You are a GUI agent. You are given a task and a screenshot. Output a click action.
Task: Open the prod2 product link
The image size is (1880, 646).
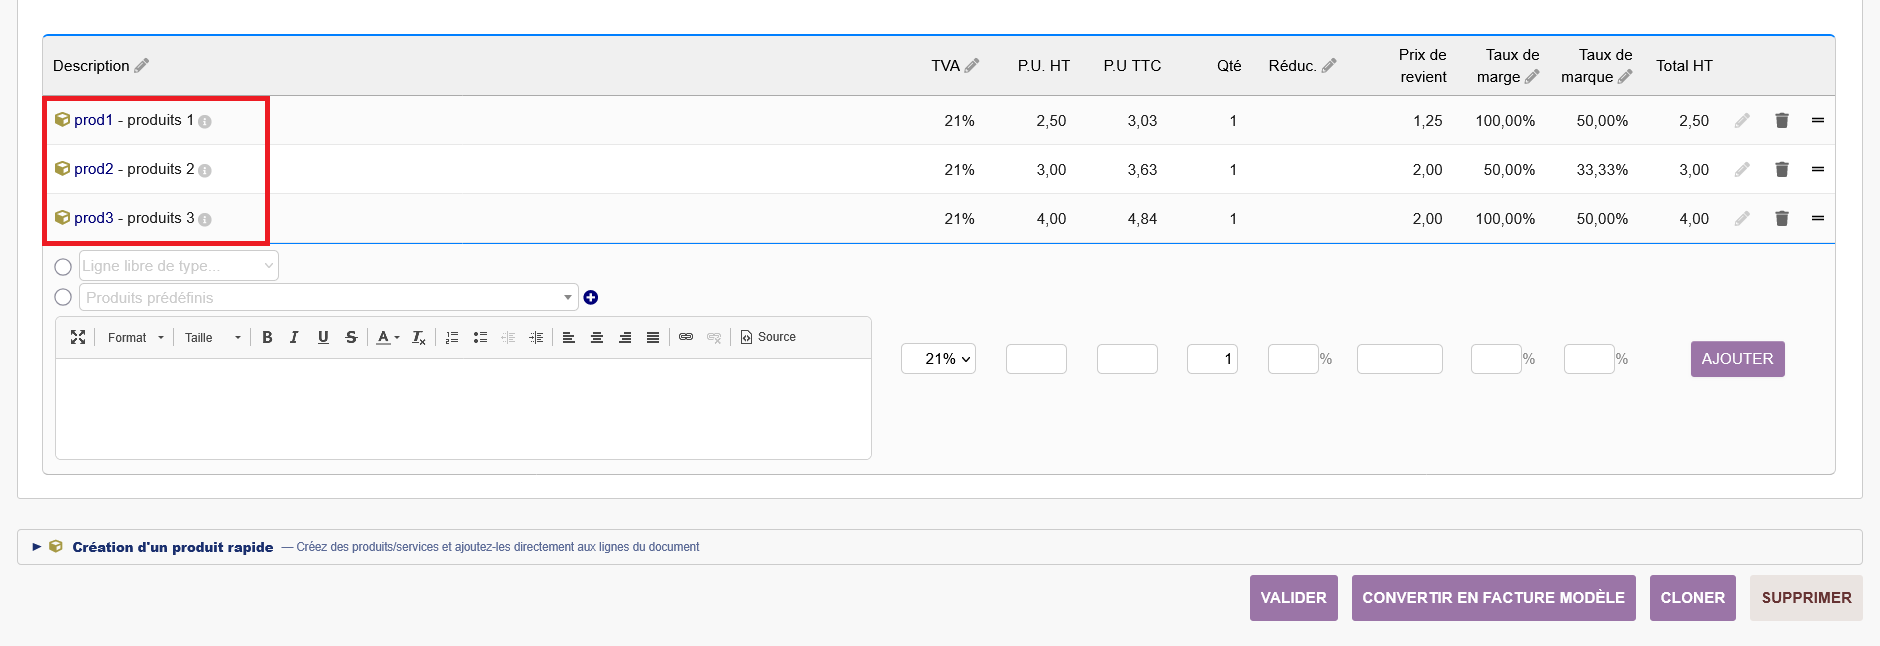[x=93, y=169]
